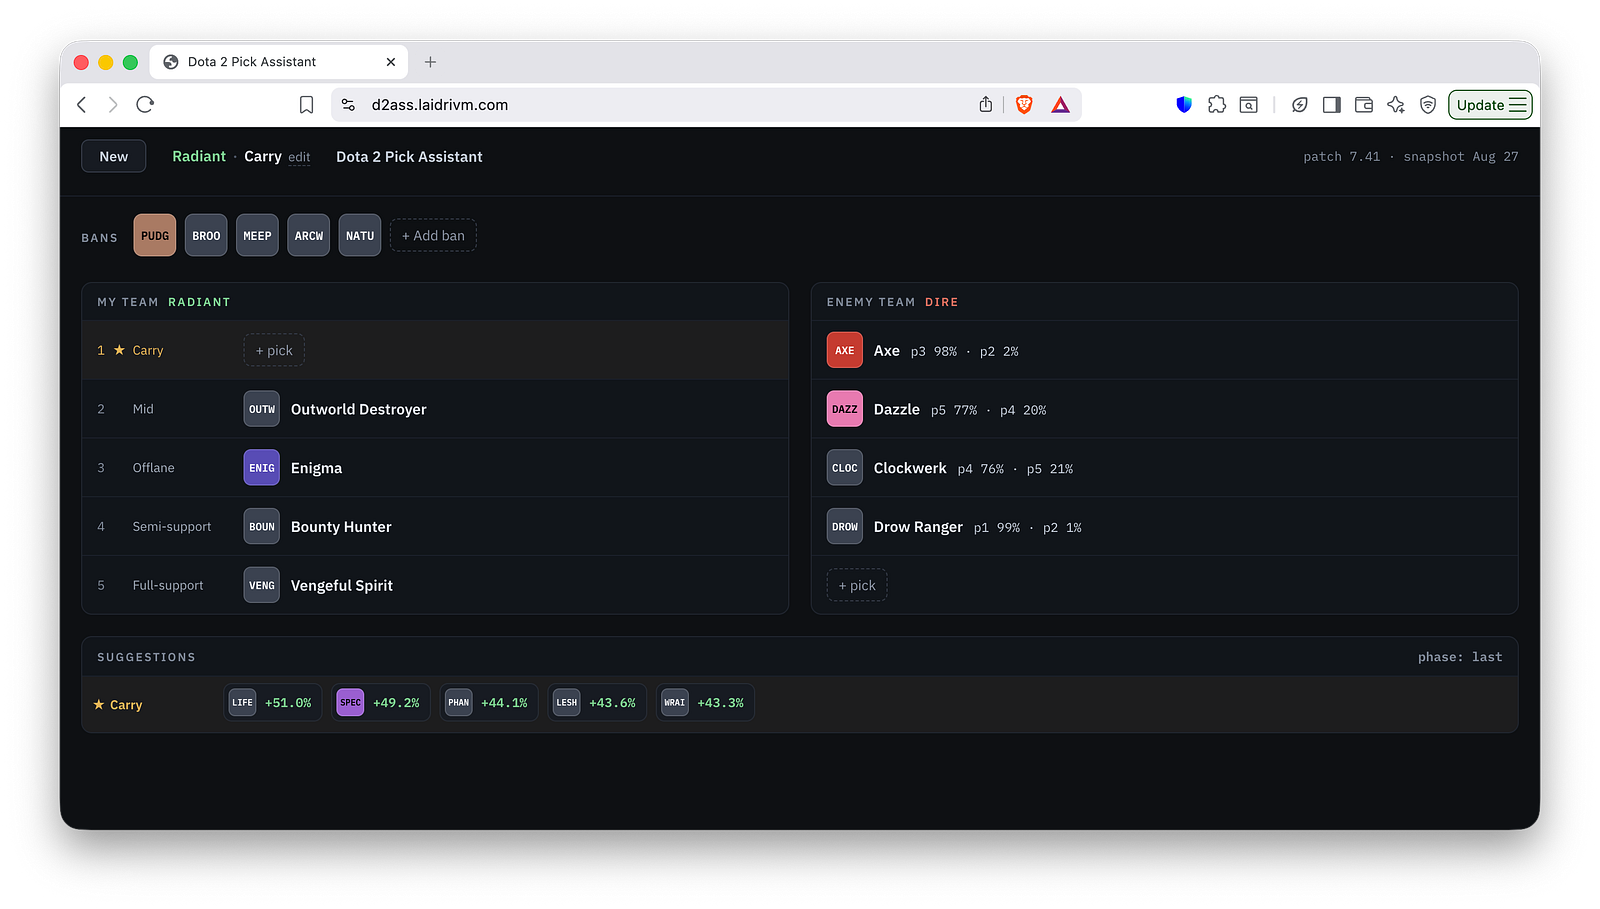Select the BOUN hero icon in Semi-support row
Viewport: 1600px width, 909px height.
(262, 527)
